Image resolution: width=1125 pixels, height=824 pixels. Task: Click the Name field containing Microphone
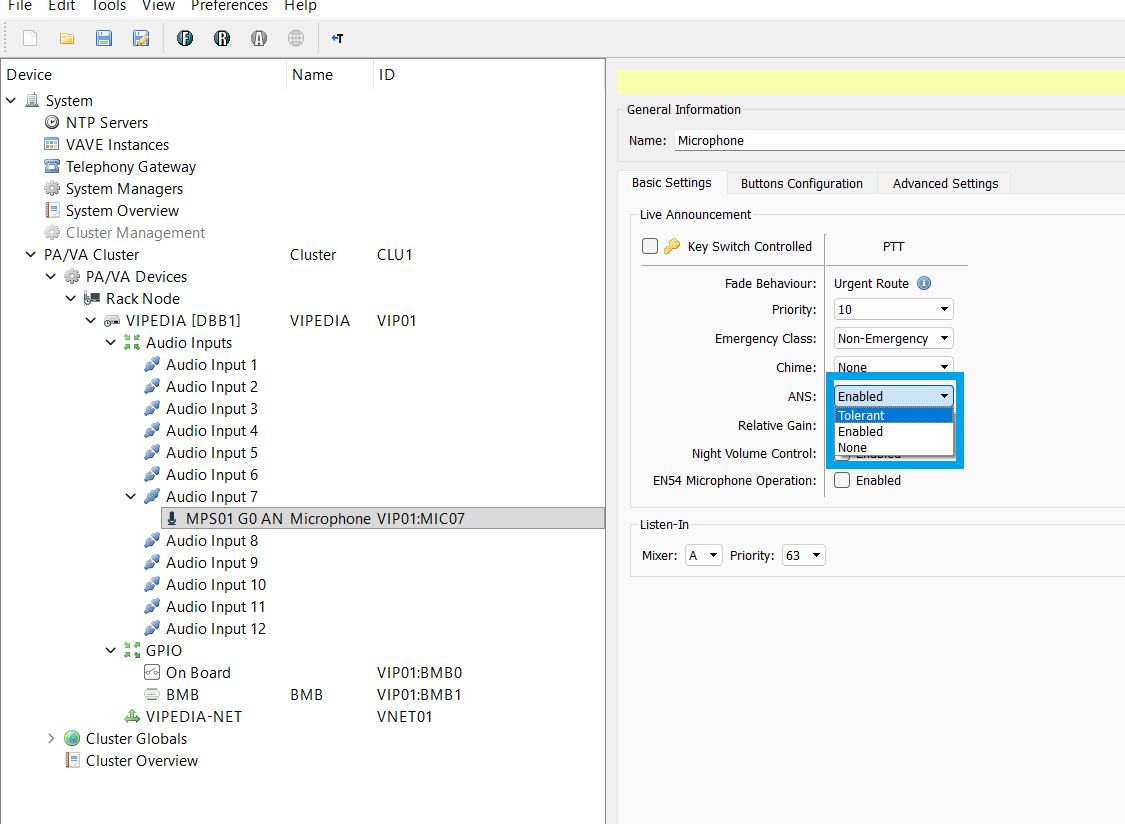(900, 141)
